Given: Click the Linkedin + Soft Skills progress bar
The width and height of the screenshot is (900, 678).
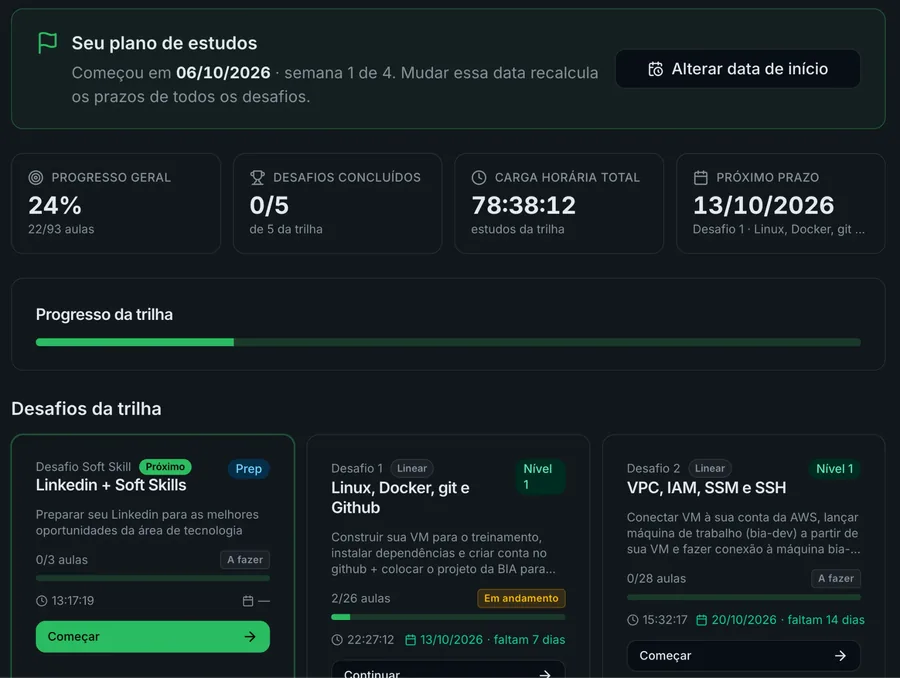Looking at the screenshot, I should (153, 578).
